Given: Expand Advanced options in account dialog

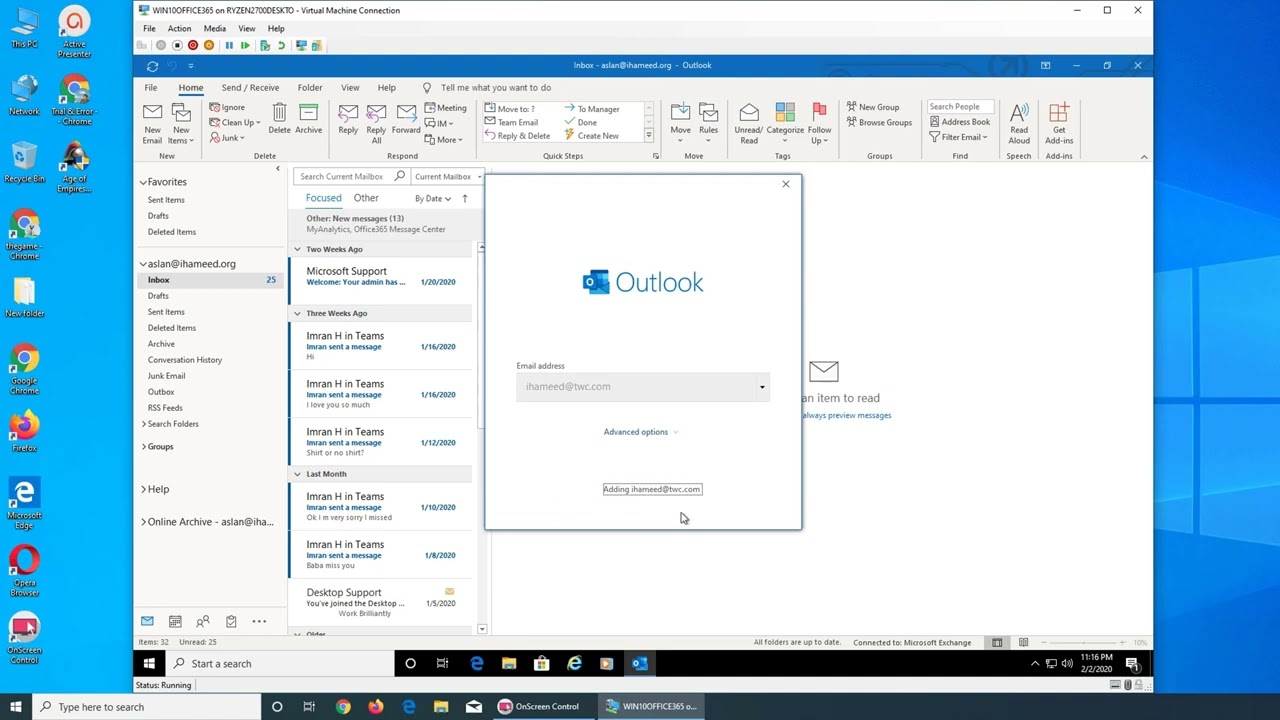Looking at the screenshot, I should [641, 432].
